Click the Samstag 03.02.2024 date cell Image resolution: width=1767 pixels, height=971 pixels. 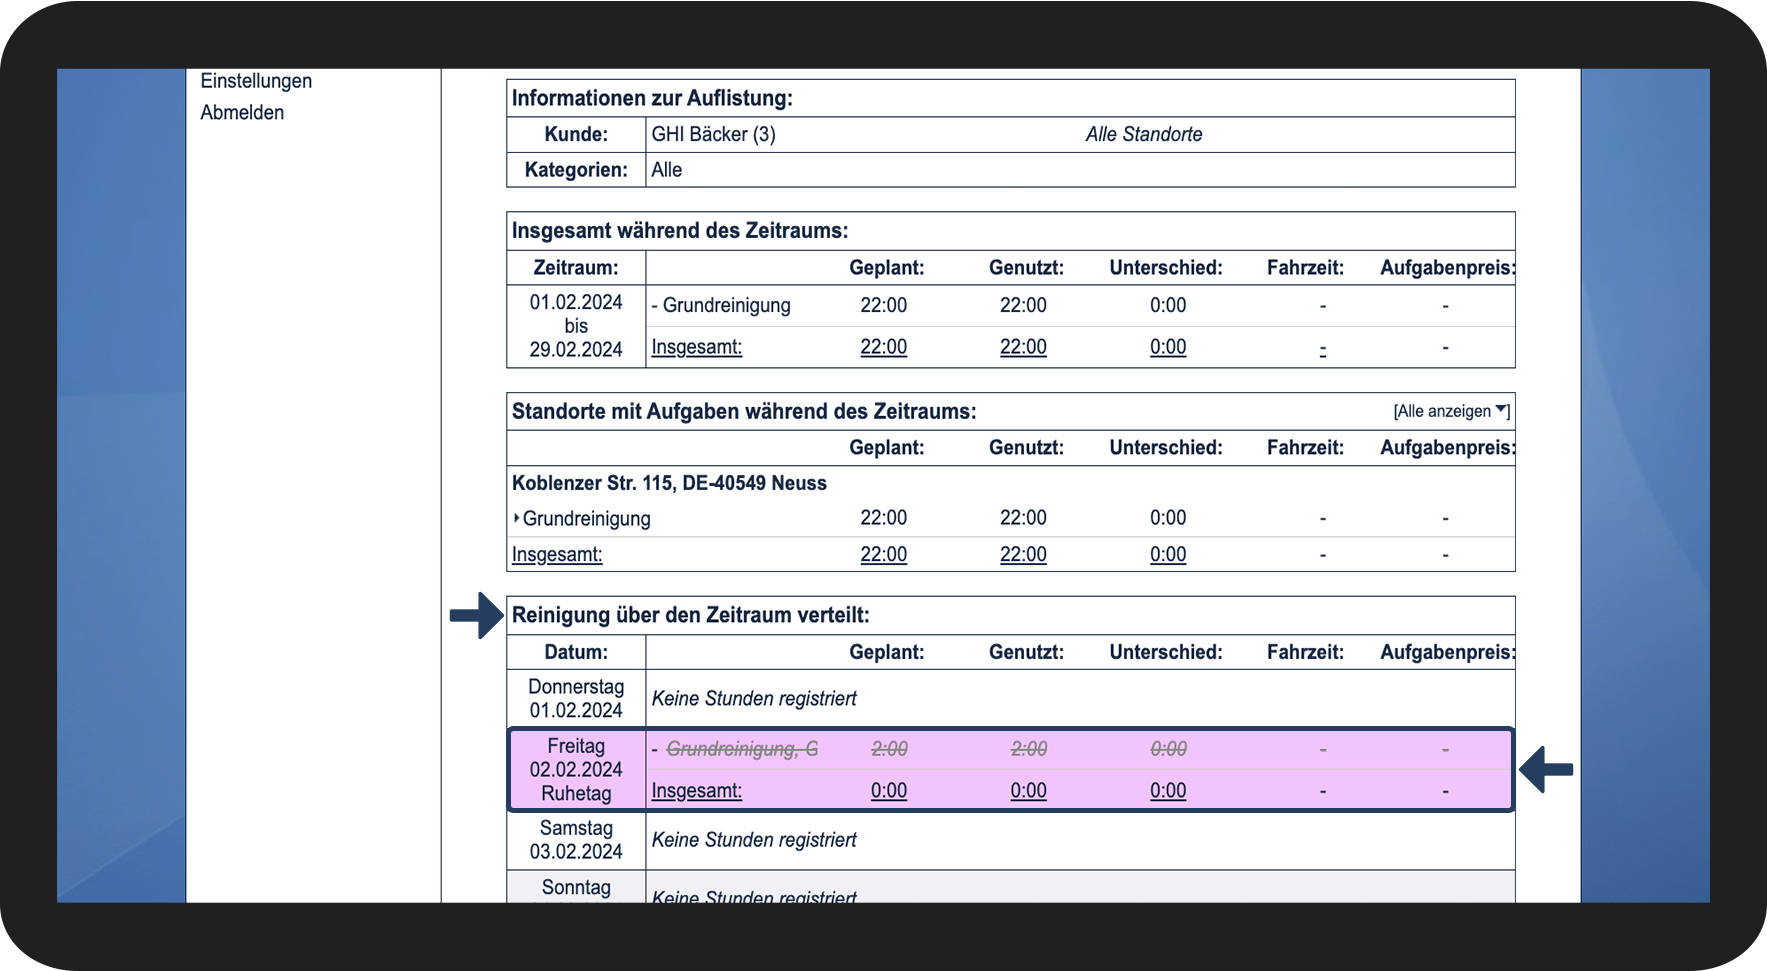tap(576, 840)
